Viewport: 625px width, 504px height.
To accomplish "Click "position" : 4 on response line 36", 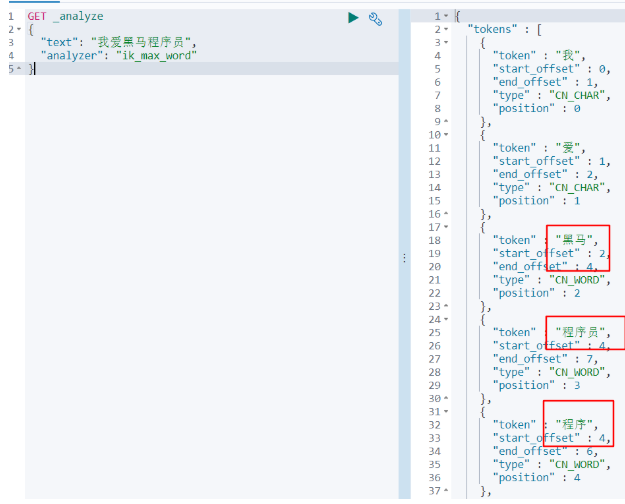I will point(537,477).
